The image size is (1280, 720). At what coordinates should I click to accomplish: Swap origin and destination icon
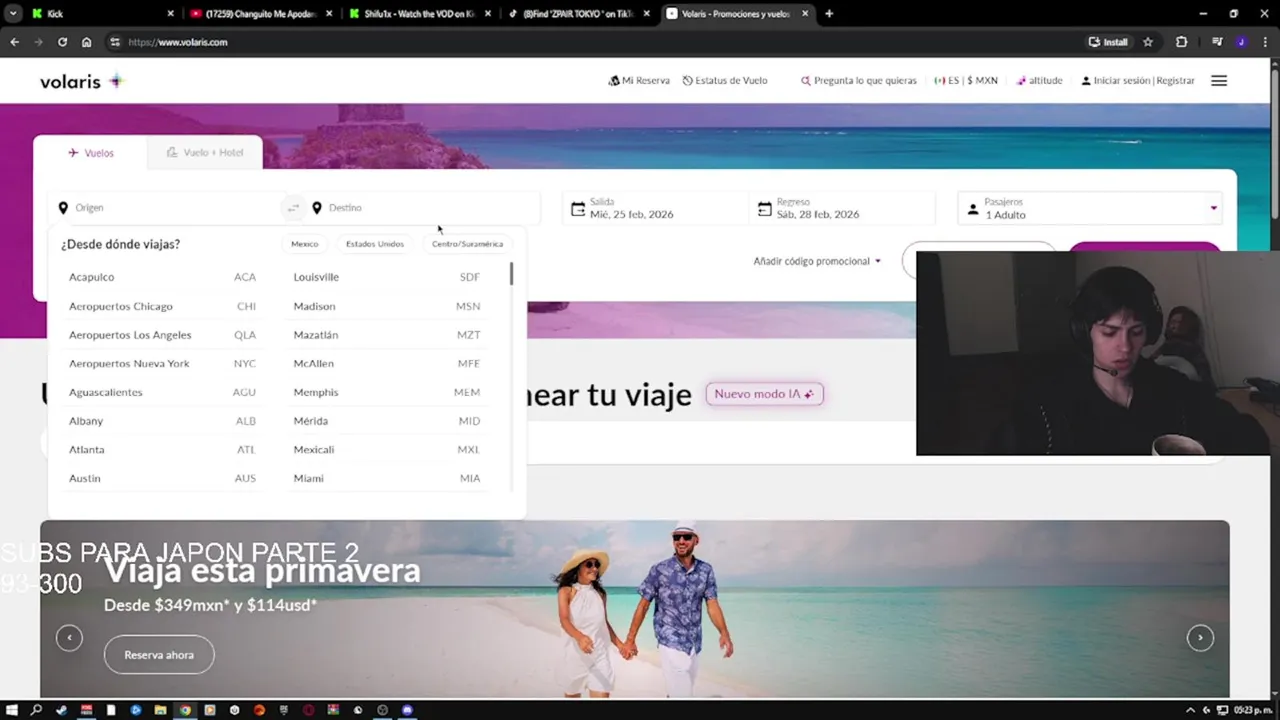(293, 208)
